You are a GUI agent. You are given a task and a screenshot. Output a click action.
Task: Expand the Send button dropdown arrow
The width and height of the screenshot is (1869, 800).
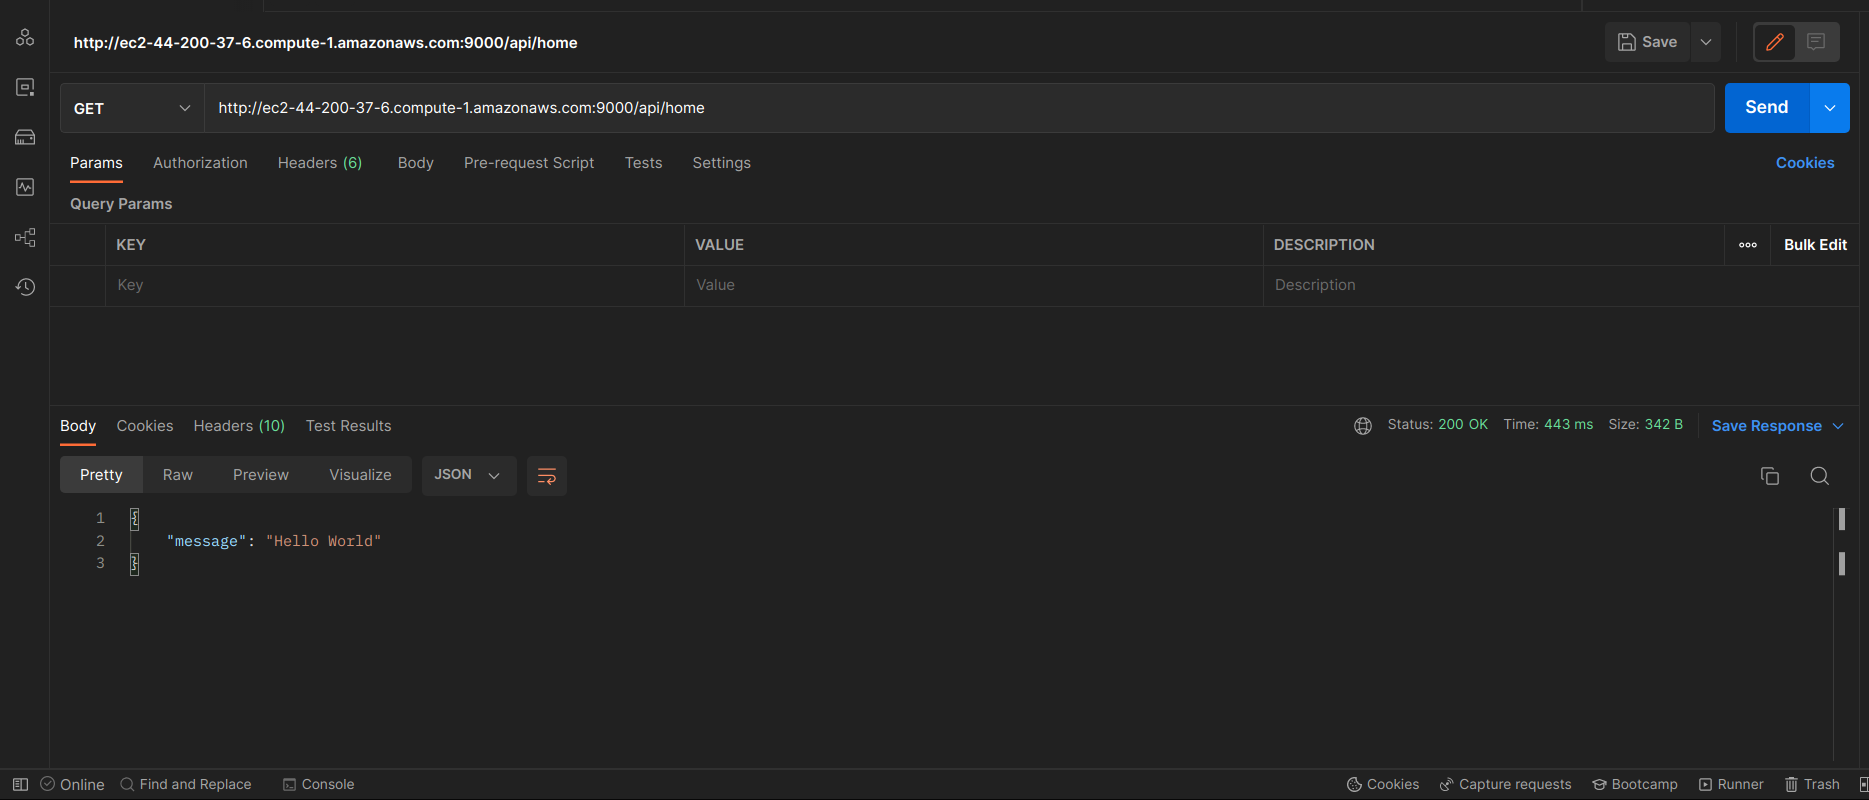[1829, 108]
